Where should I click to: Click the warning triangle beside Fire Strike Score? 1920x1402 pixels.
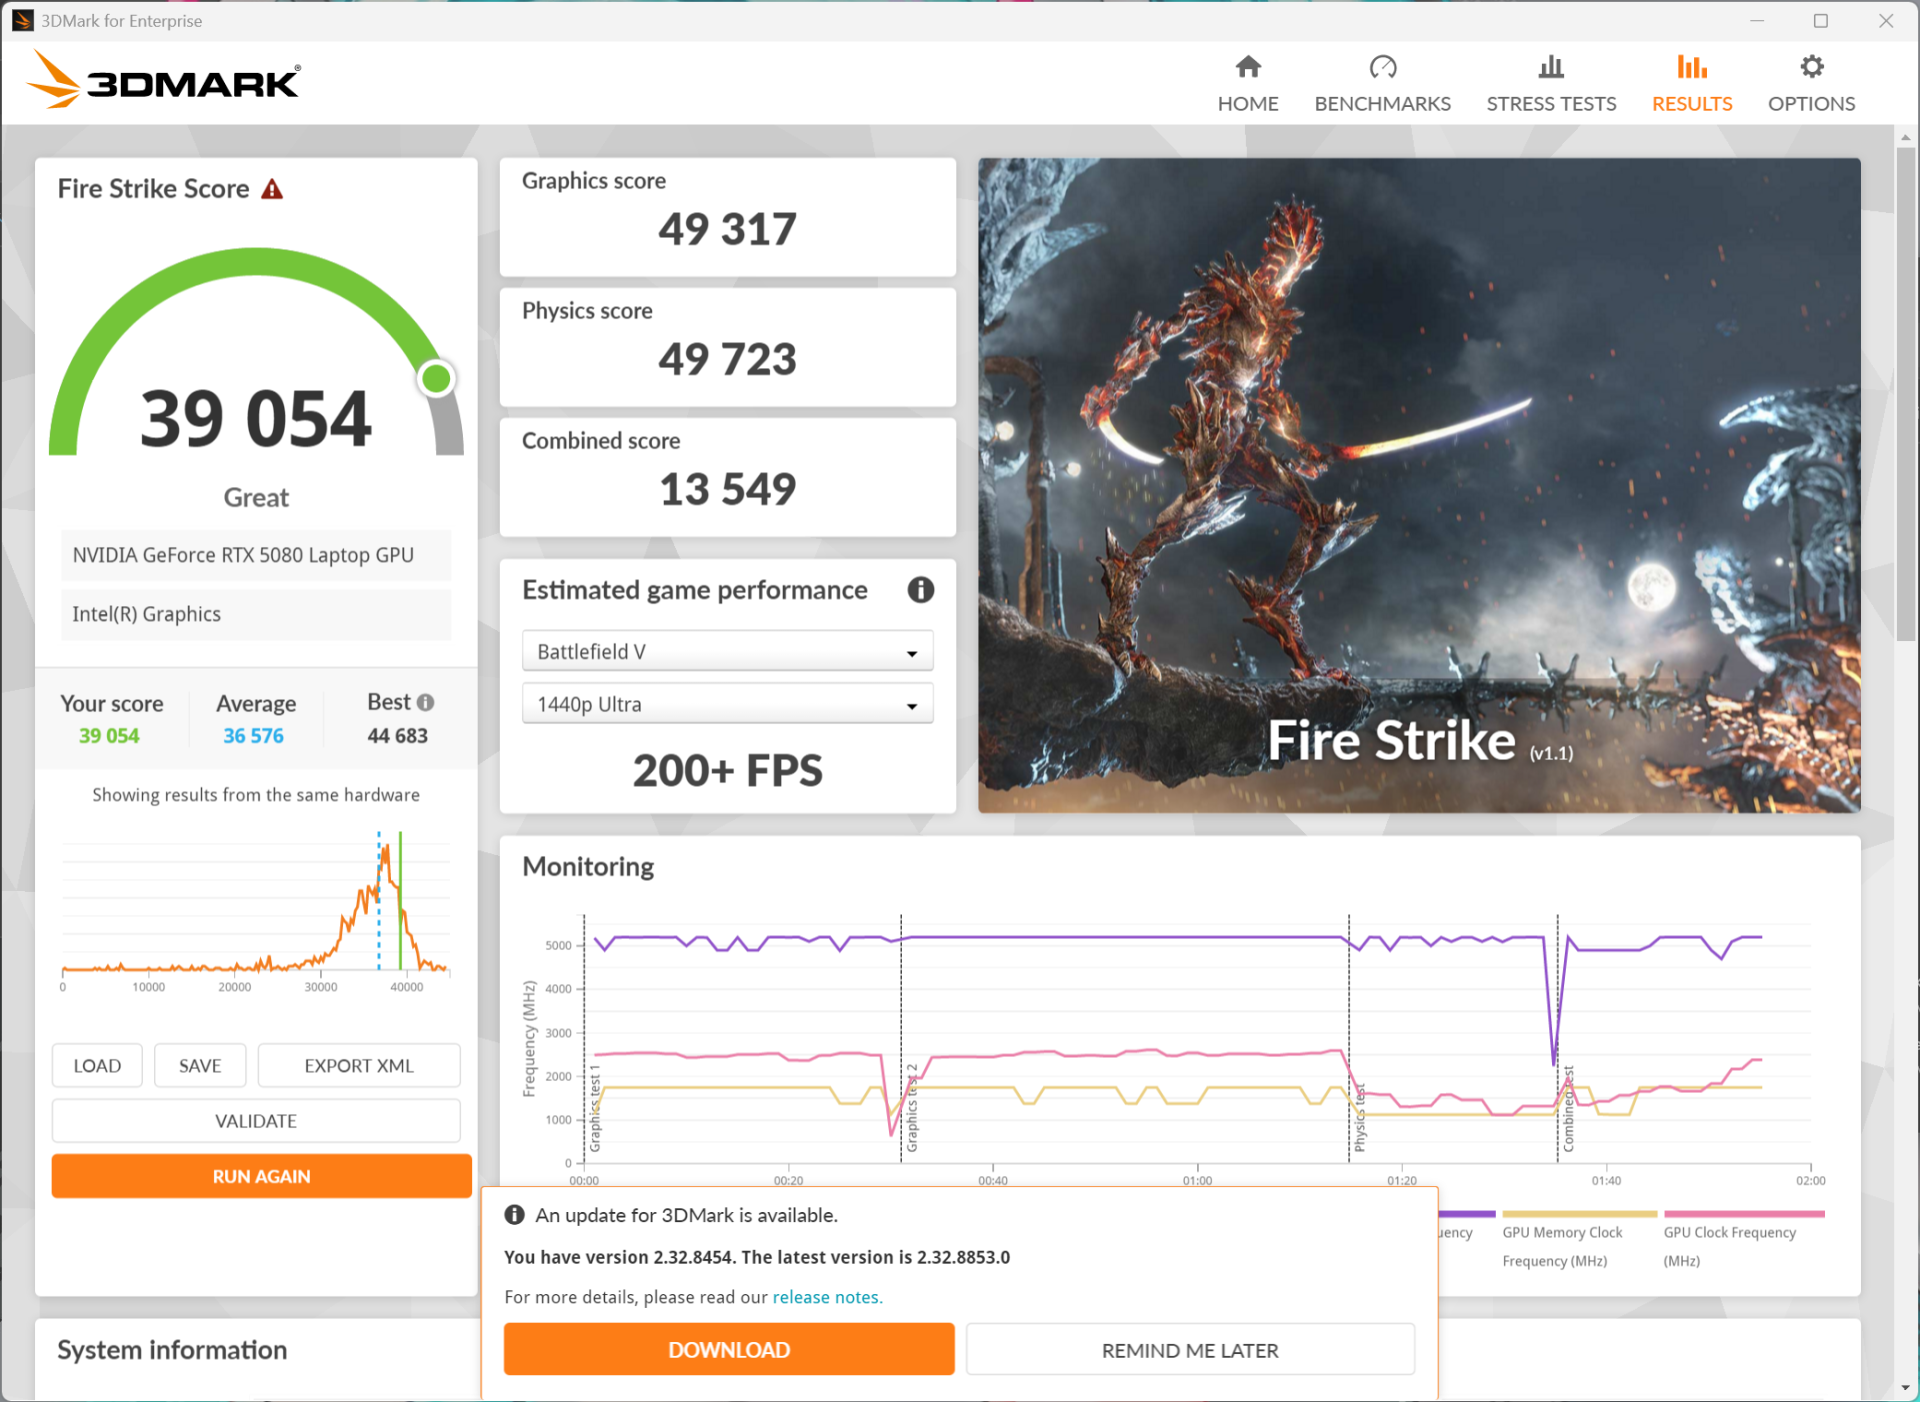(273, 187)
